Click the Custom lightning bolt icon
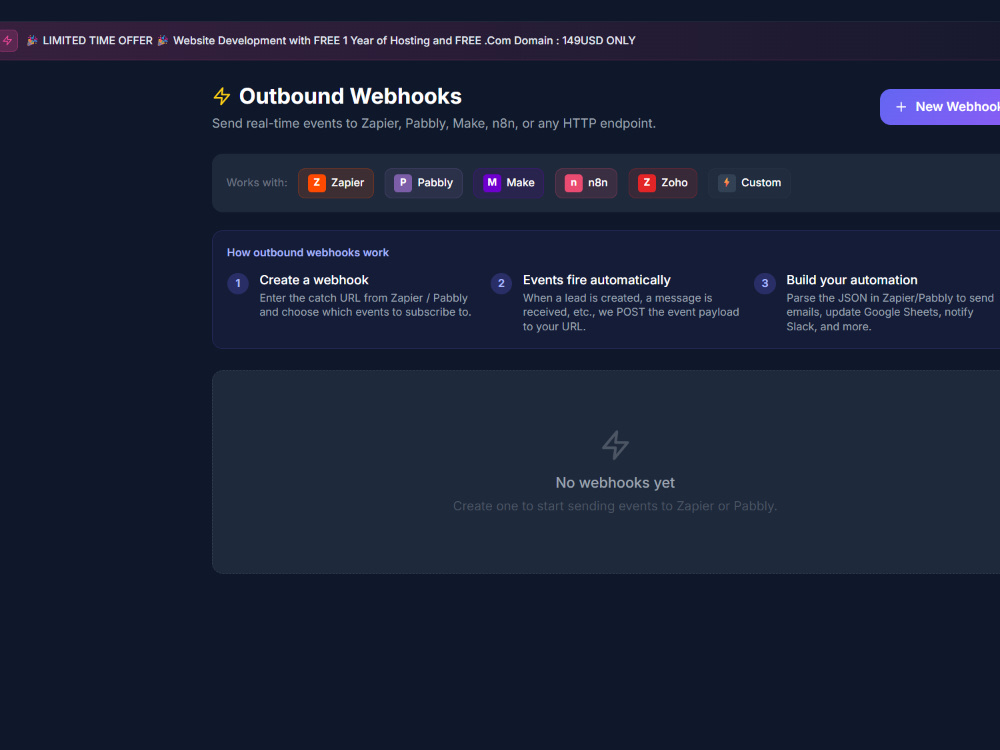The height and width of the screenshot is (750, 1000). coord(726,183)
